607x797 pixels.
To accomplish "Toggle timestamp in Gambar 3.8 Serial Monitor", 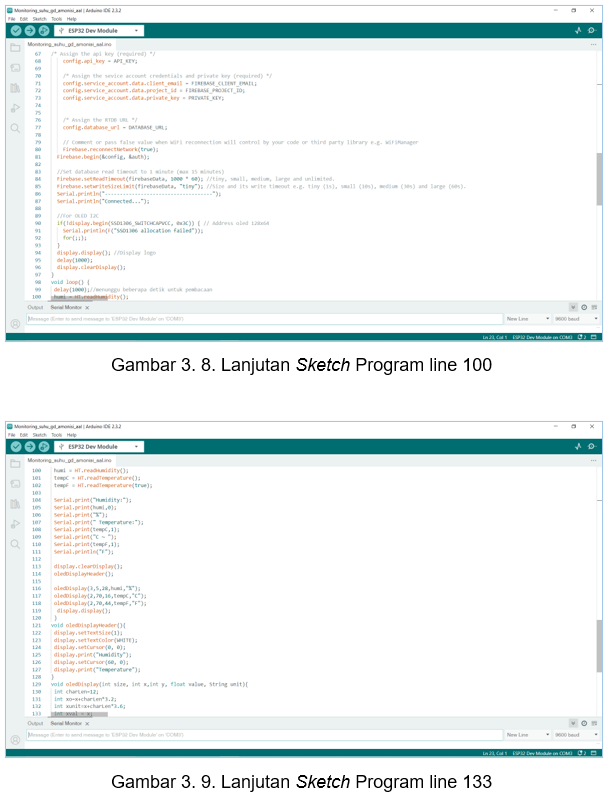I will tap(584, 307).
